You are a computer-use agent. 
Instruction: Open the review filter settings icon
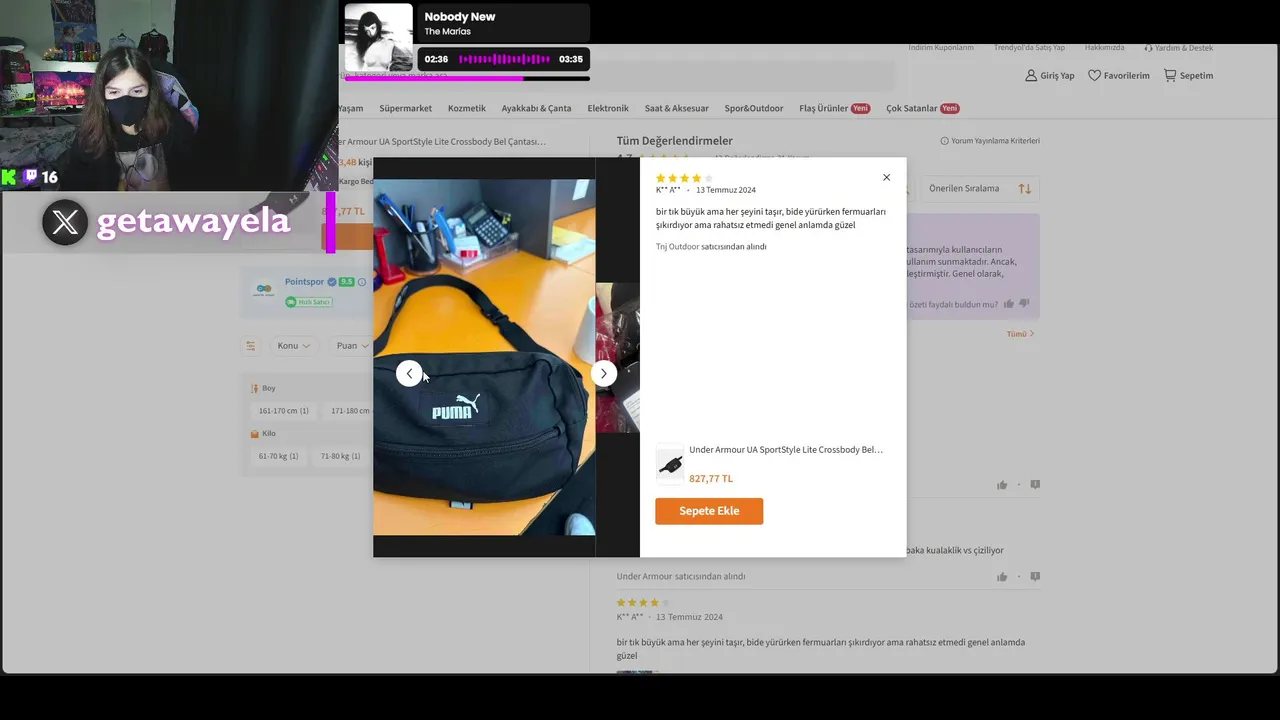point(251,346)
